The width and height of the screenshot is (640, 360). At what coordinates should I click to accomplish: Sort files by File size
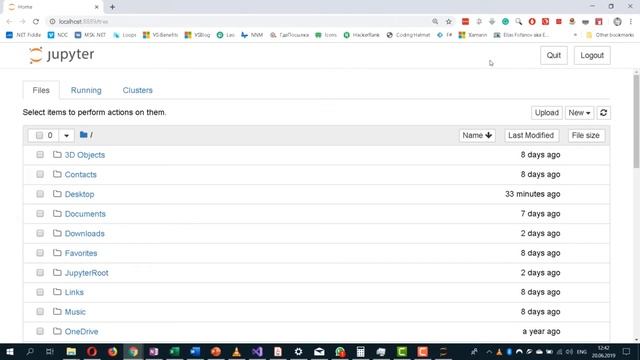tap(586, 135)
